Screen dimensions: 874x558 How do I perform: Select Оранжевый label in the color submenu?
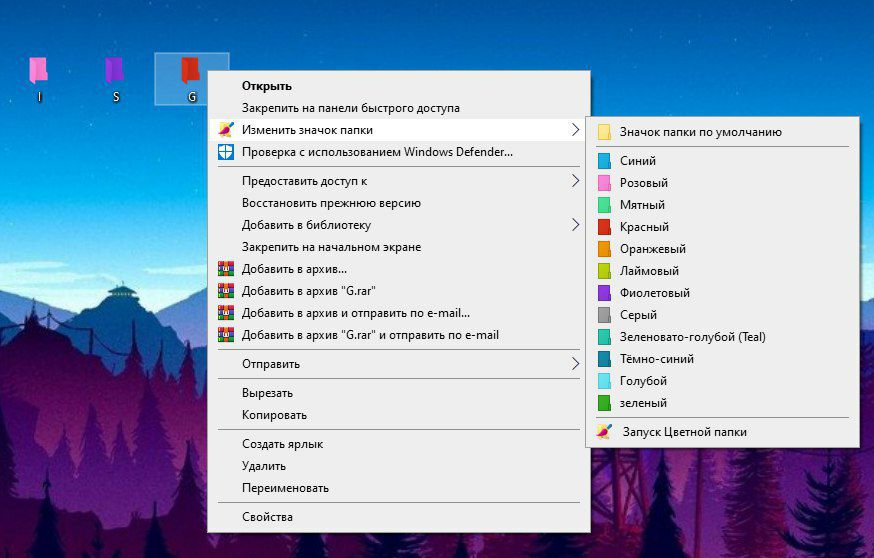[x=653, y=249]
